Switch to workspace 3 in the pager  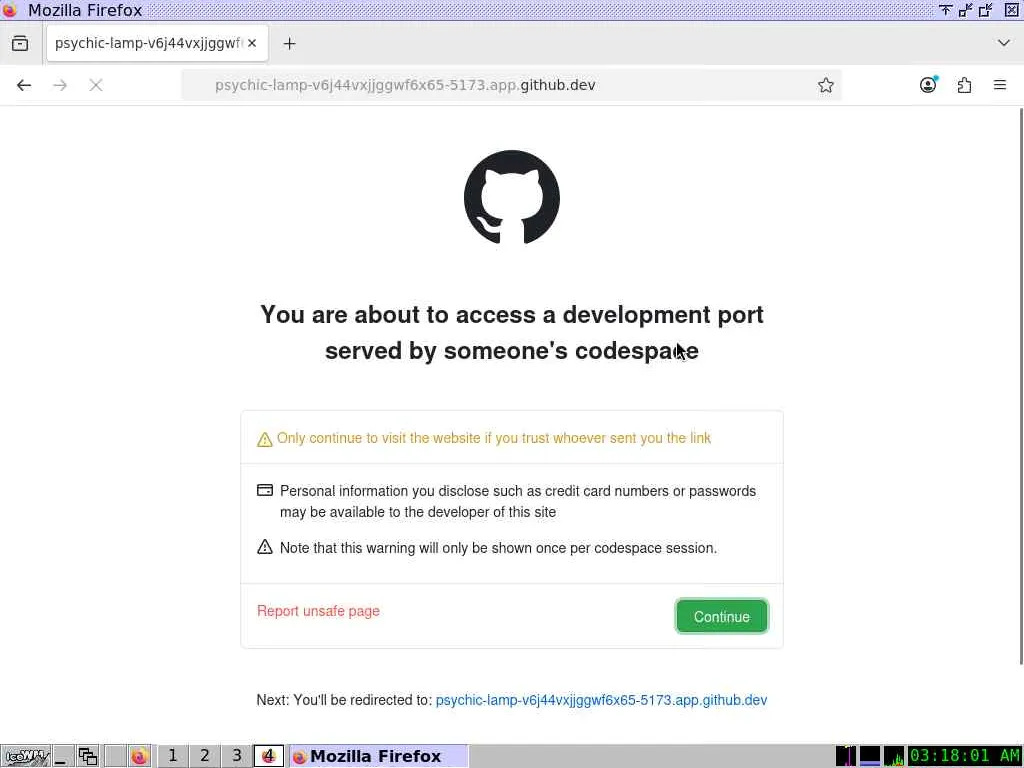point(236,756)
